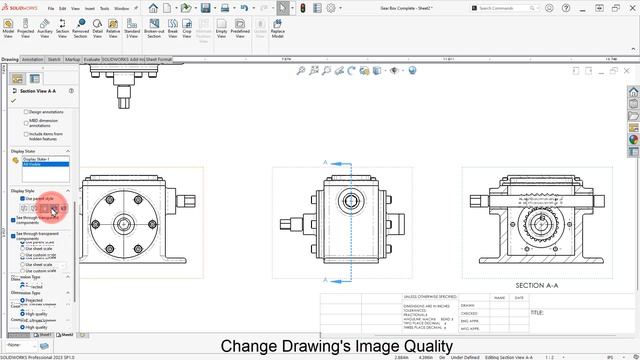Start the Section View tool
The image size is (640, 360).
click(x=62, y=29)
